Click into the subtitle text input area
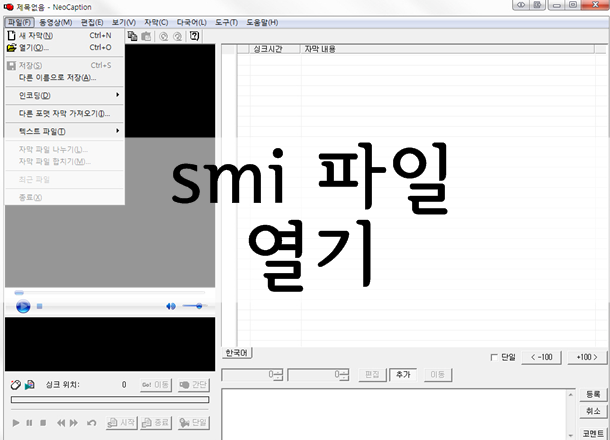 click(x=394, y=414)
